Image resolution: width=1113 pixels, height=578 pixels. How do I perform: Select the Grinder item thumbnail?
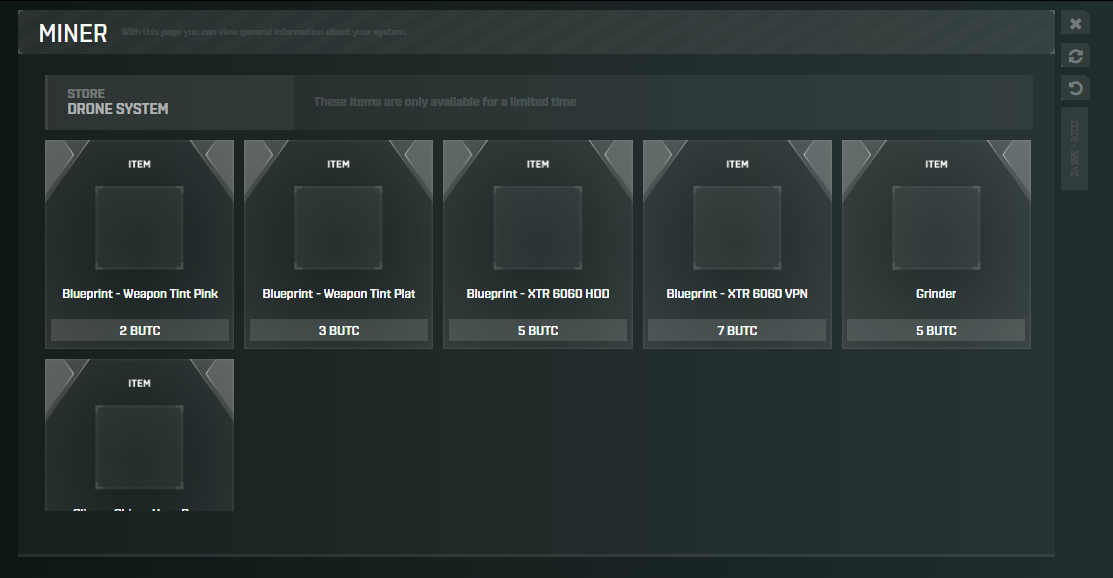pyautogui.click(x=936, y=228)
